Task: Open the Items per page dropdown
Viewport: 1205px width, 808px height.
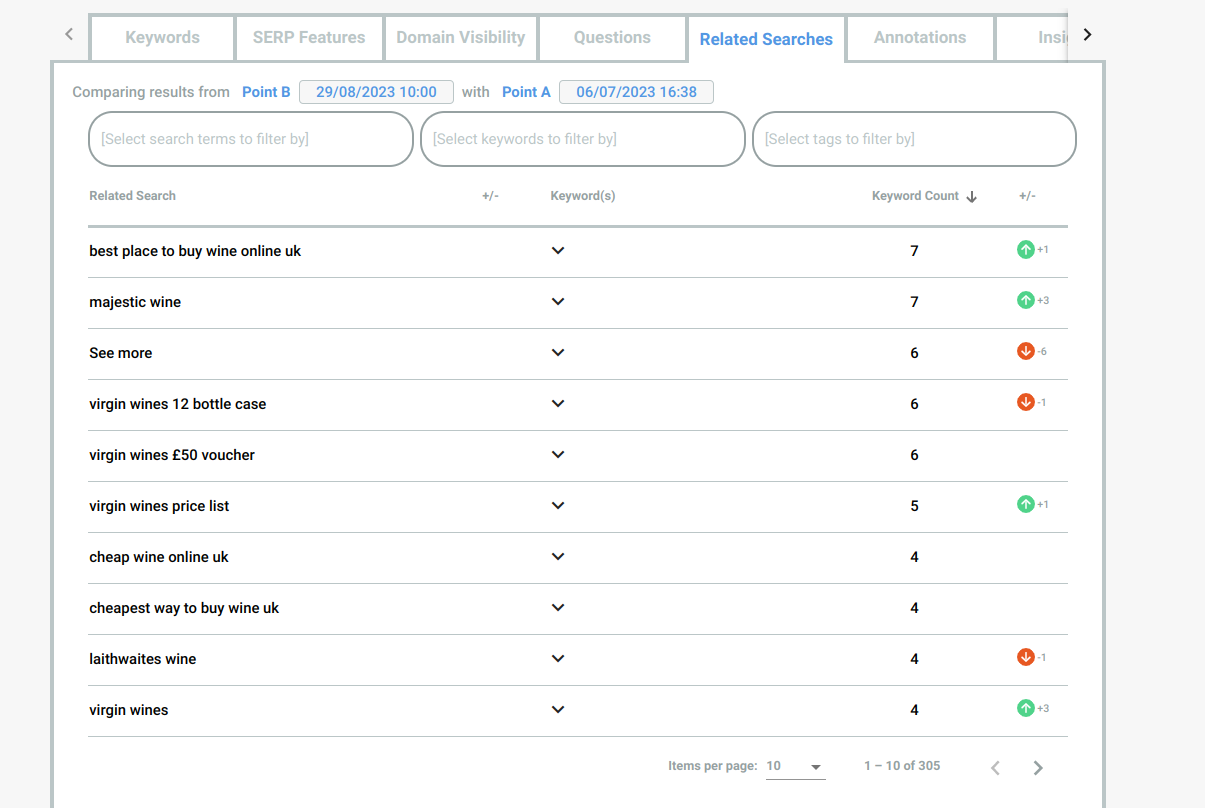Action: [x=795, y=767]
